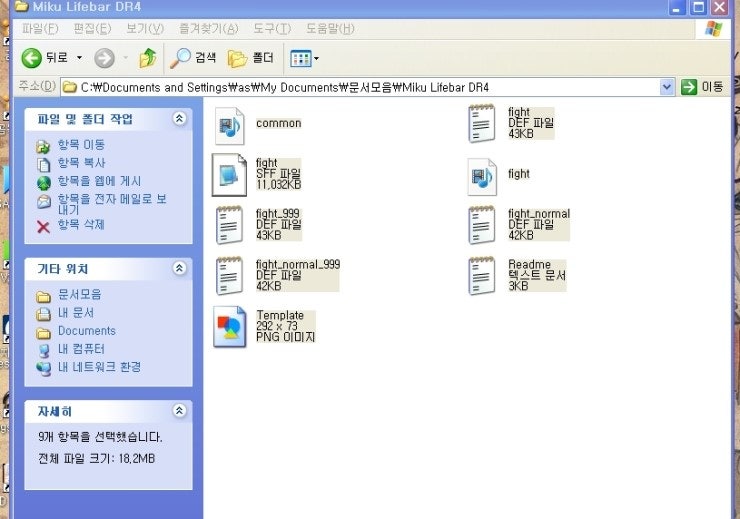
Task: Click the 내 컴퓨터 computer icon
Action: pyautogui.click(x=44, y=351)
